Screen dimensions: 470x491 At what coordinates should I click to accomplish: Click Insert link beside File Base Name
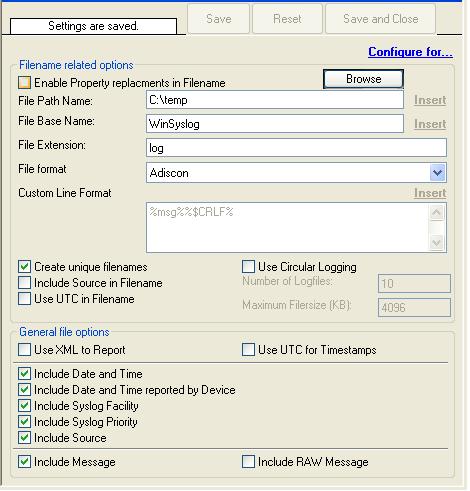[x=430, y=124]
